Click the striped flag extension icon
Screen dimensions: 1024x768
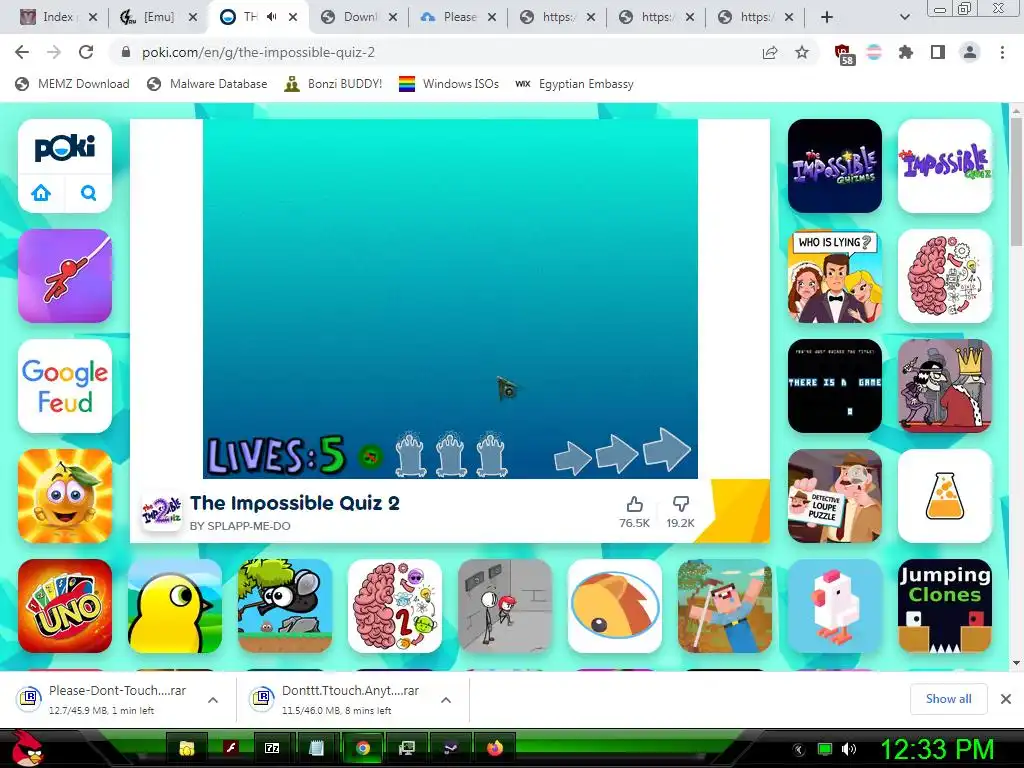(874, 52)
